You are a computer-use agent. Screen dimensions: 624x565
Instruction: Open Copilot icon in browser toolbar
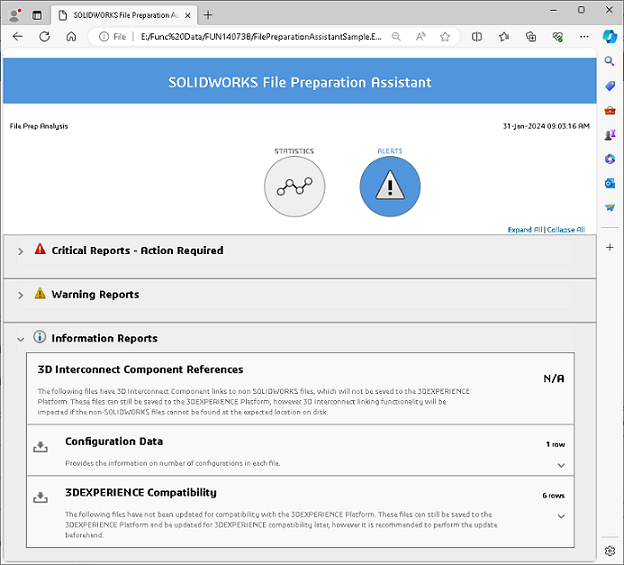[x=610, y=36]
